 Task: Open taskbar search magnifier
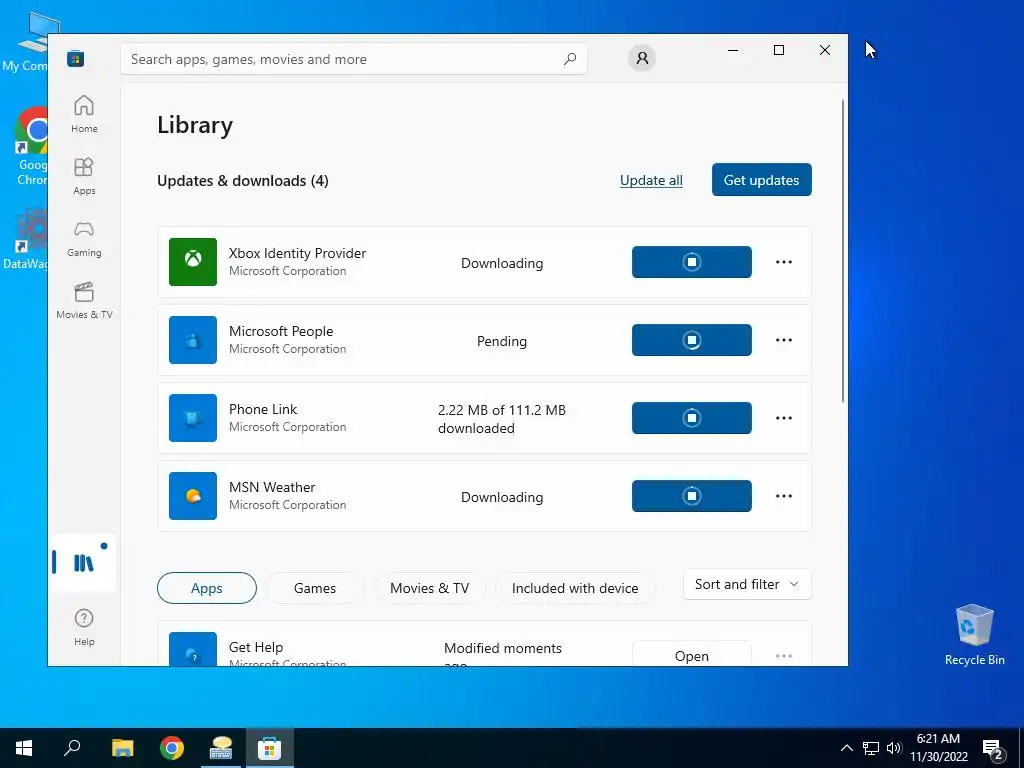click(x=72, y=748)
